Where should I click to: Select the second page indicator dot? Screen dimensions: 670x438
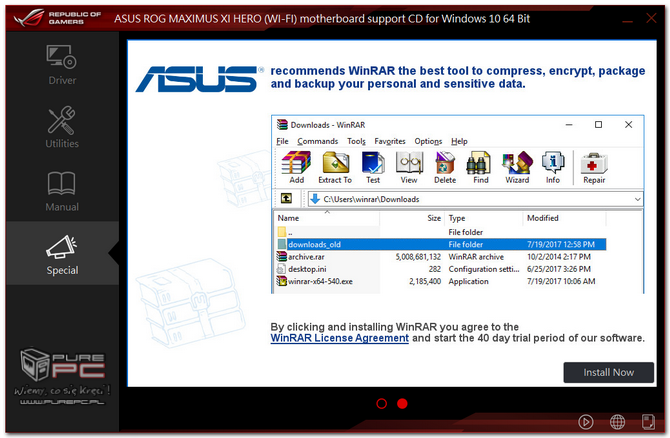(402, 403)
